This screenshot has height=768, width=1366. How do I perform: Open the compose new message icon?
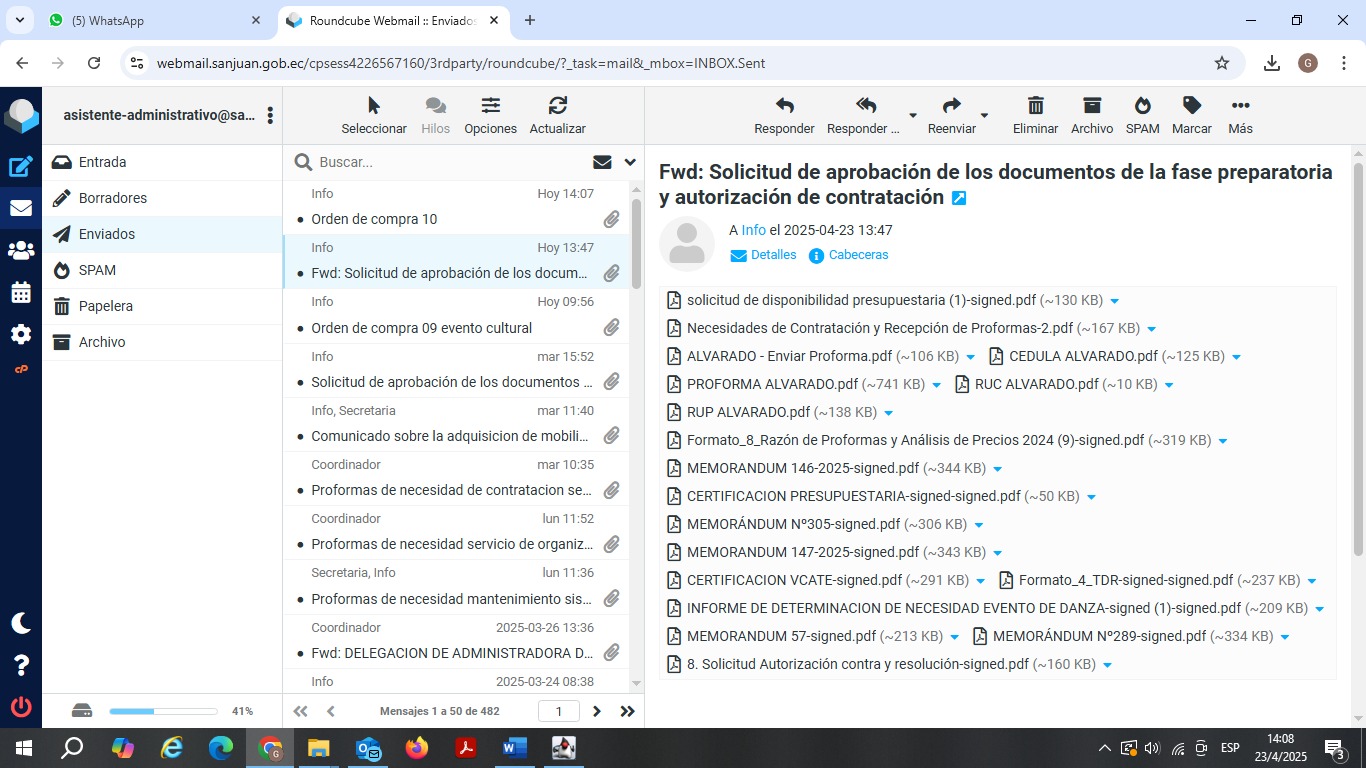21,167
